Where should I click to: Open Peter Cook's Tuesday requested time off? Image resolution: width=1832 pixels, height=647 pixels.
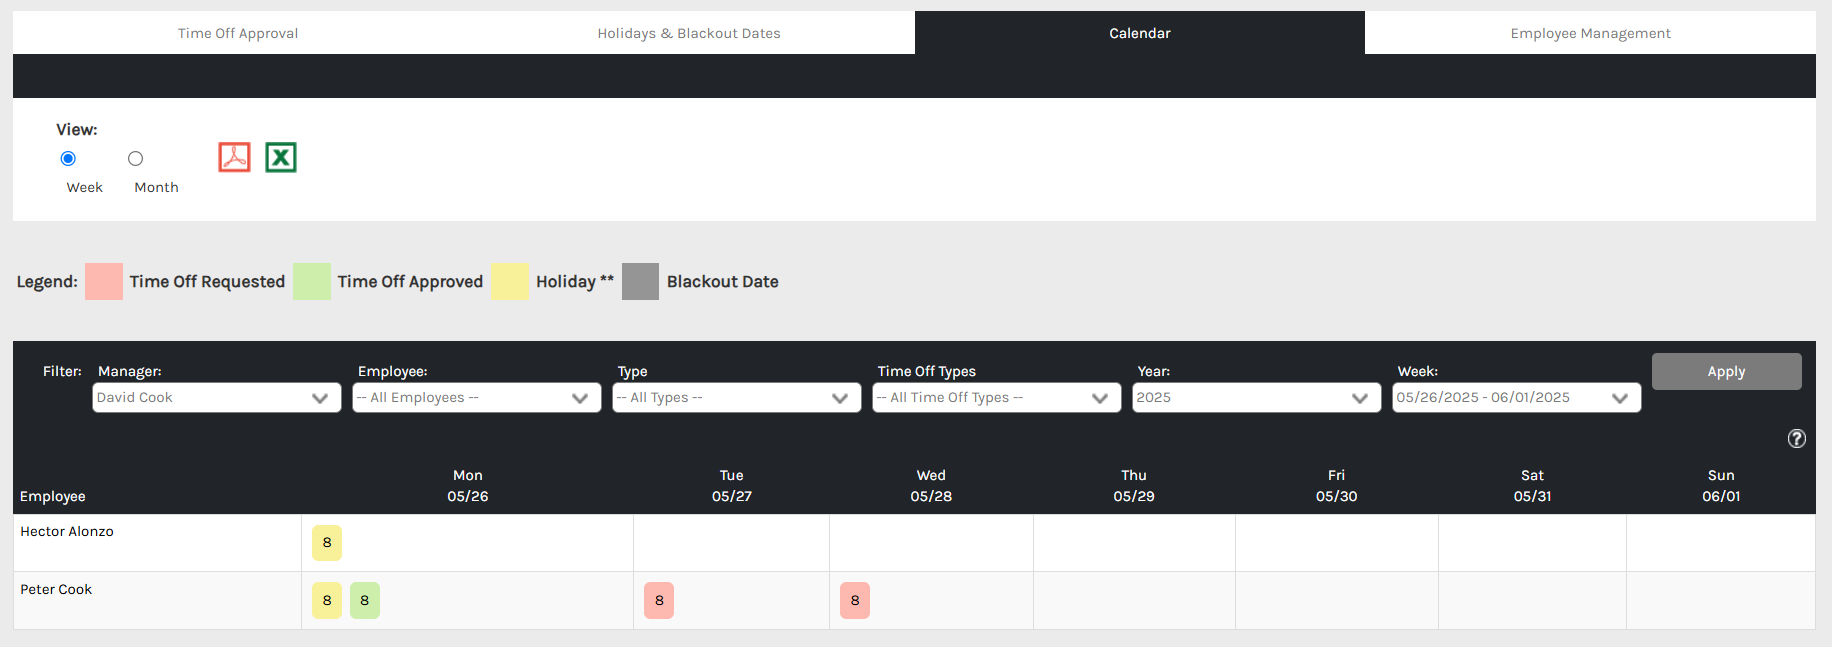[x=659, y=601]
